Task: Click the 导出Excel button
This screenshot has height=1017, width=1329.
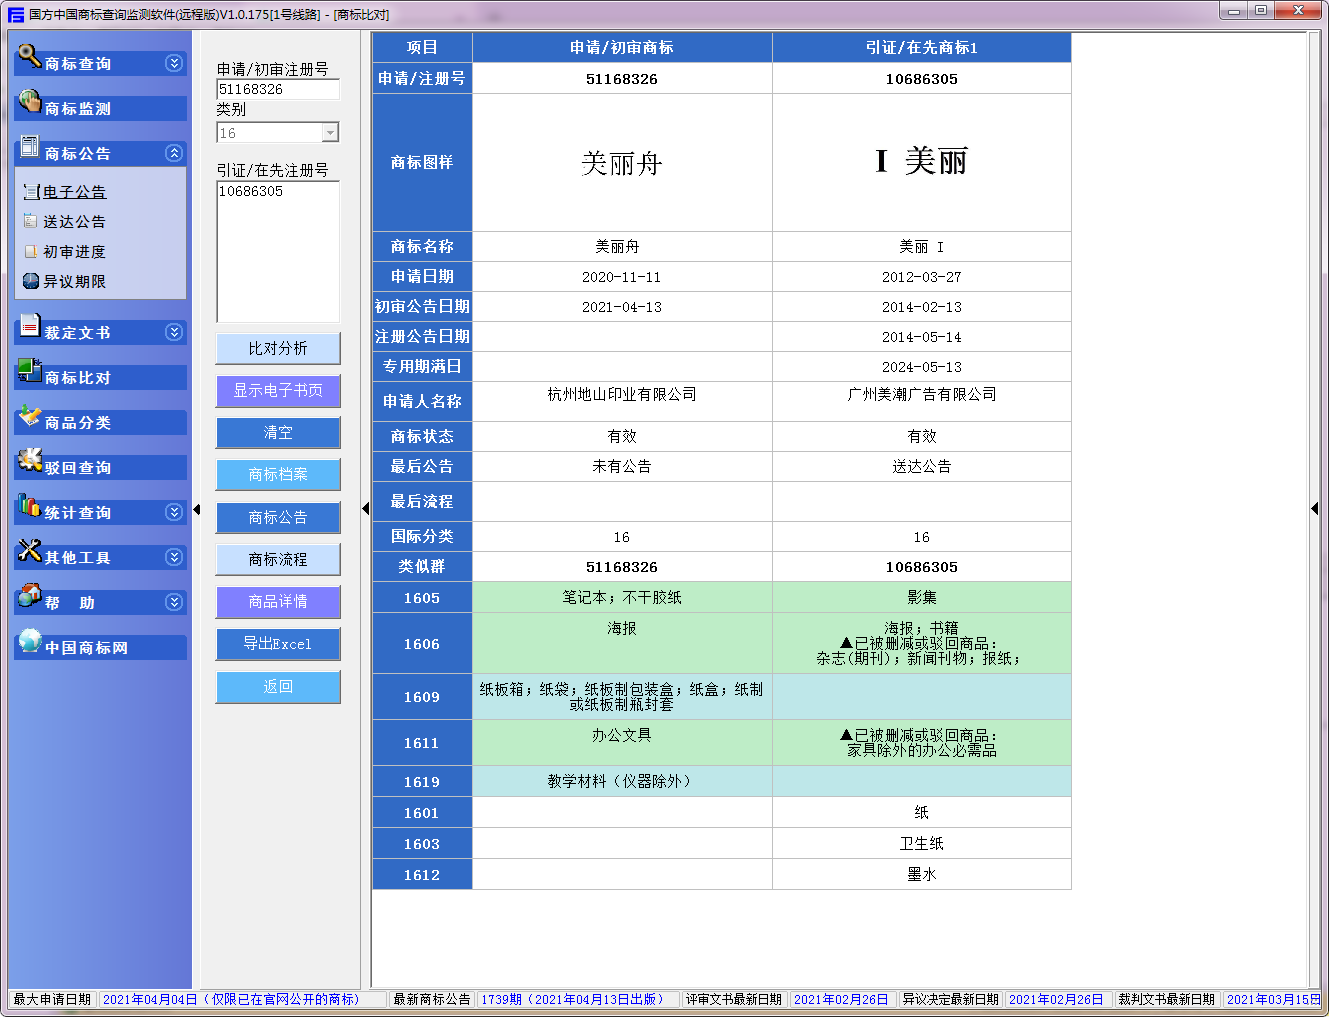Action: coord(278,644)
